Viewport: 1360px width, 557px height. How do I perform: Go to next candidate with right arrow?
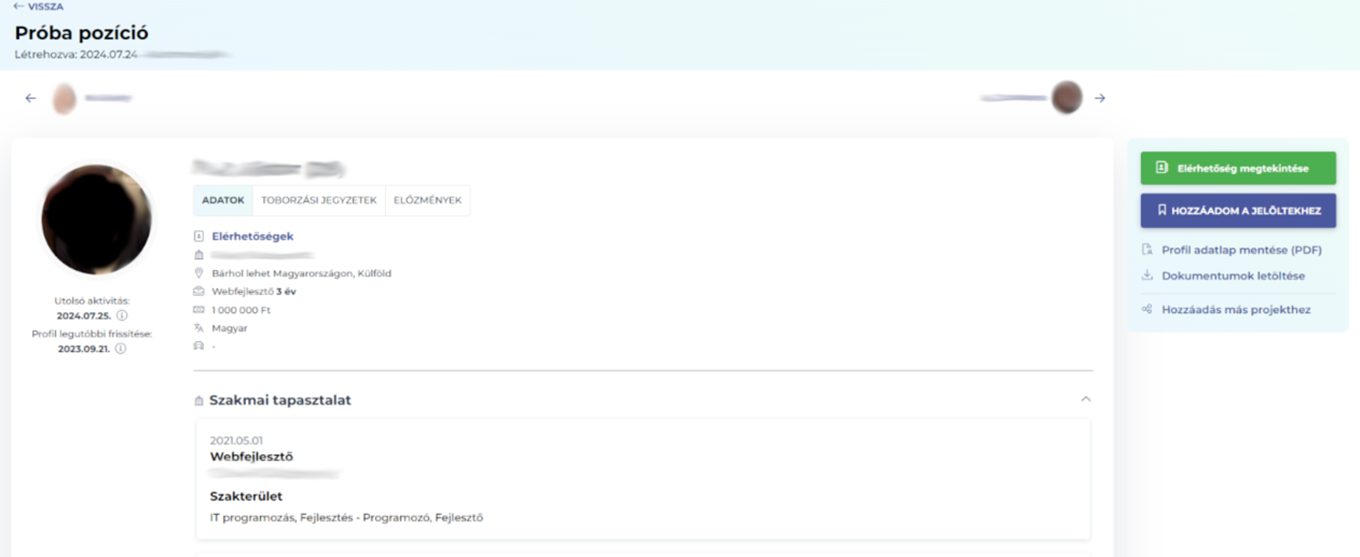pos(1100,98)
